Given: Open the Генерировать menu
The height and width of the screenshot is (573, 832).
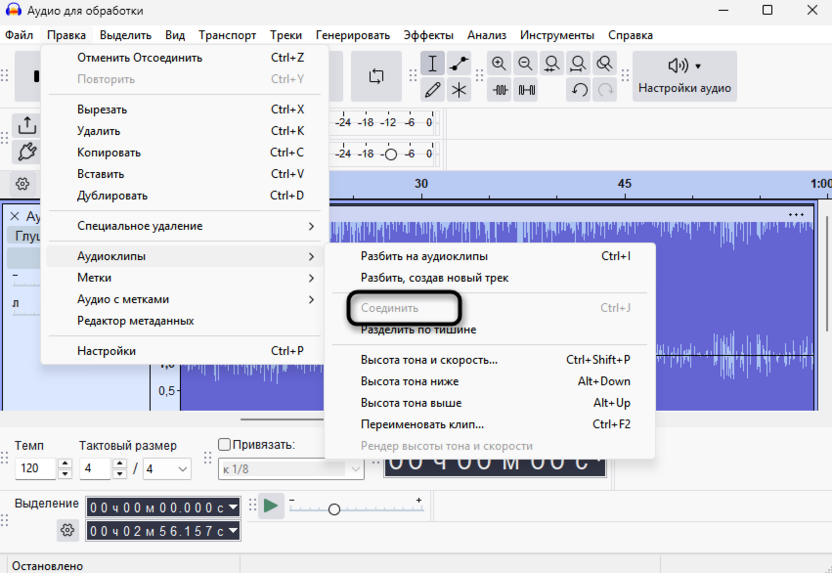Looking at the screenshot, I should tap(352, 35).
